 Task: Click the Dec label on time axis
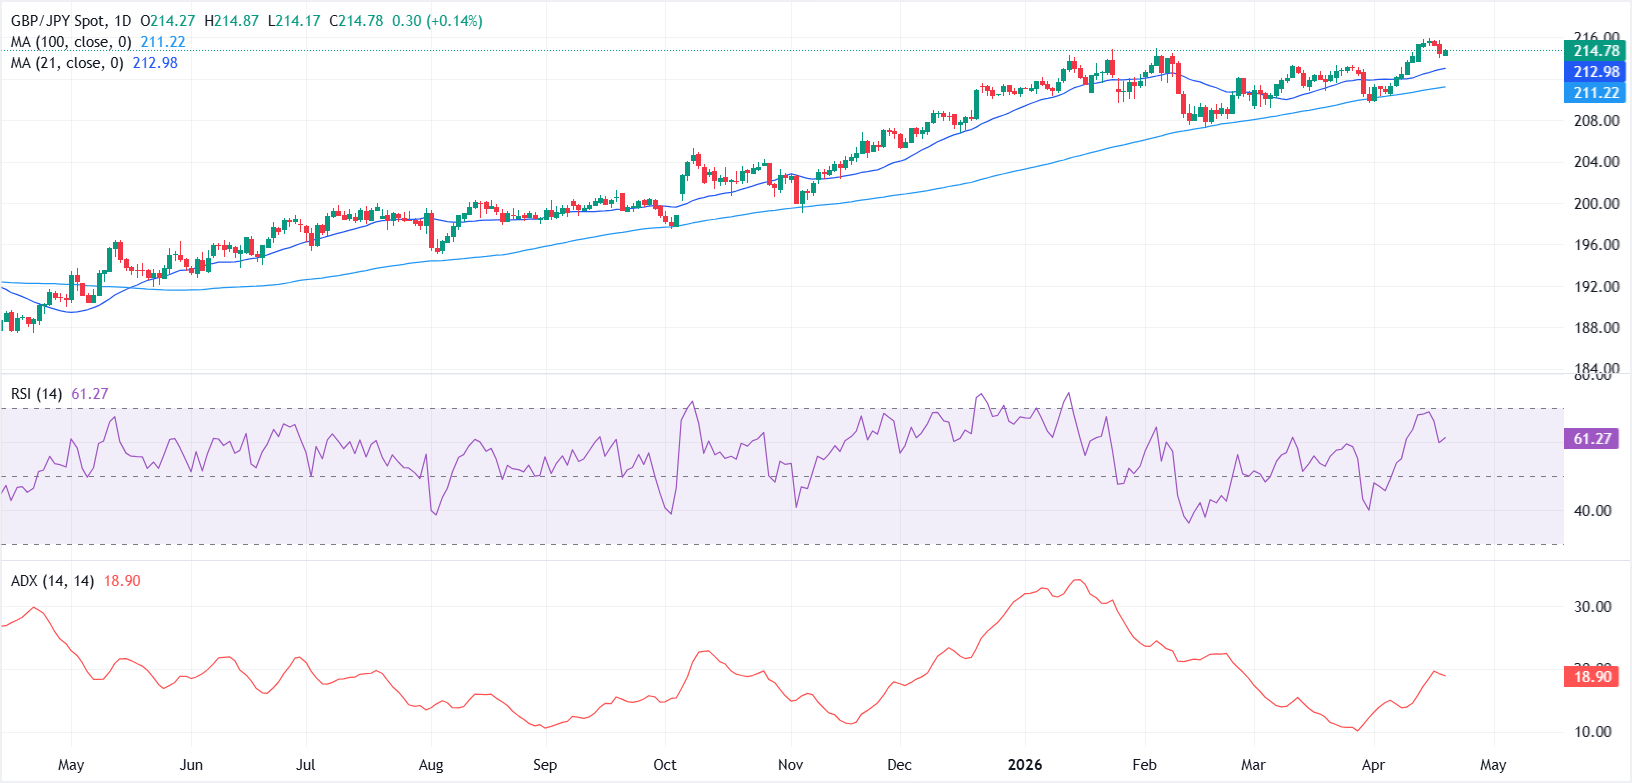click(899, 765)
